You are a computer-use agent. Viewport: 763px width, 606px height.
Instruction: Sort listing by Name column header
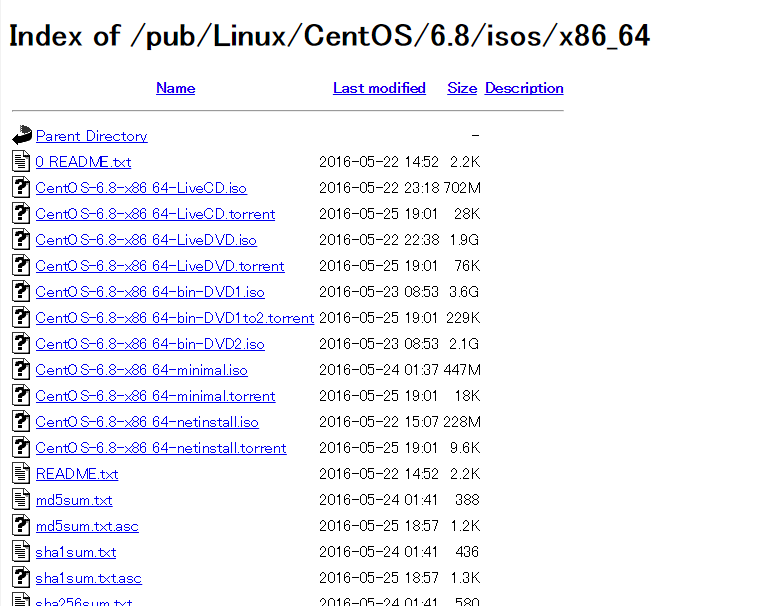[x=176, y=88]
